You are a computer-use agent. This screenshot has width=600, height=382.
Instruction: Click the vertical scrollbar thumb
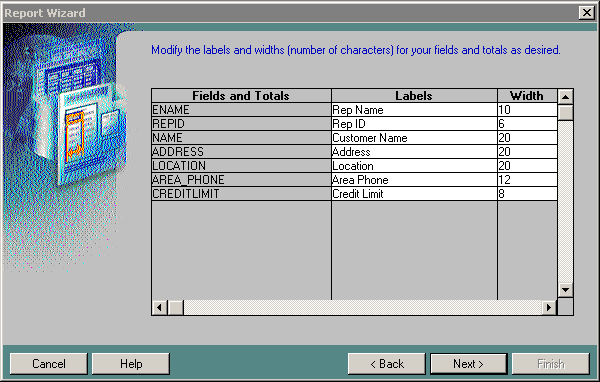click(x=565, y=113)
